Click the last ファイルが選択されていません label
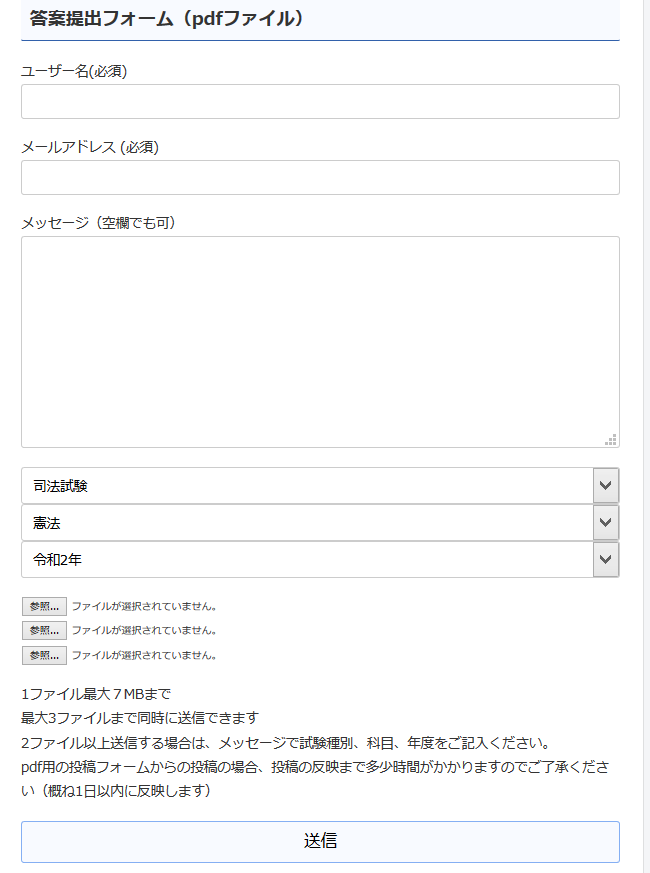This screenshot has width=650, height=873. 144,655
